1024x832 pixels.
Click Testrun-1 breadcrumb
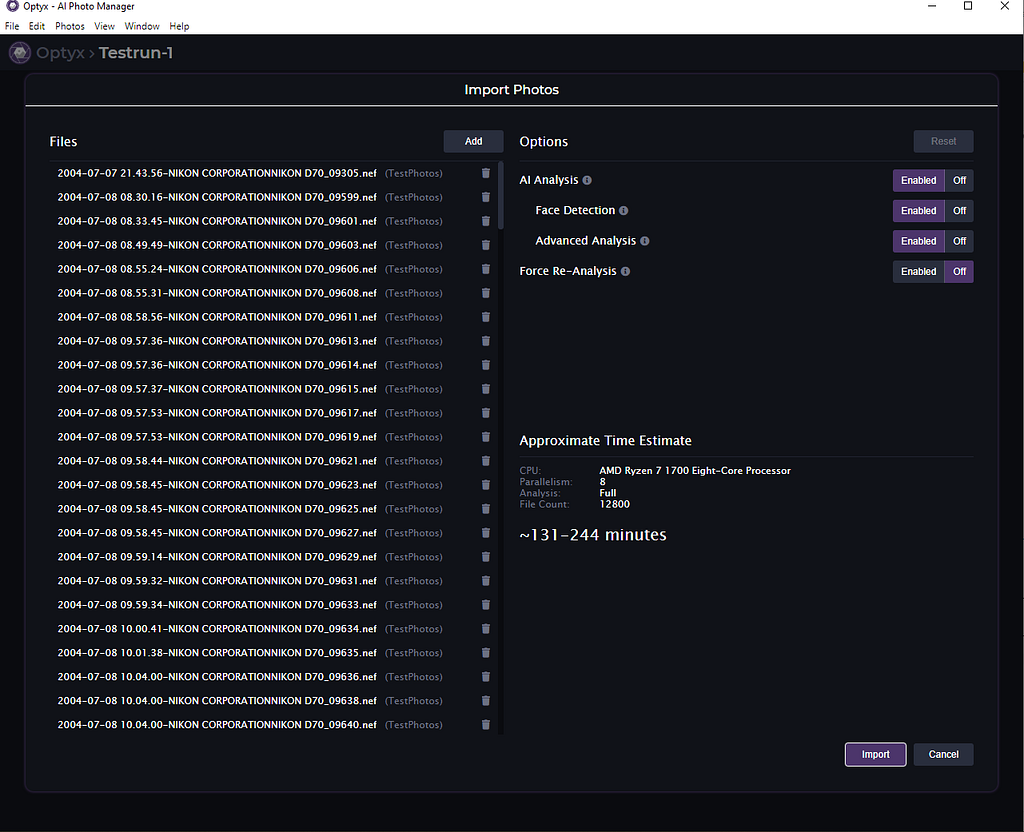136,53
